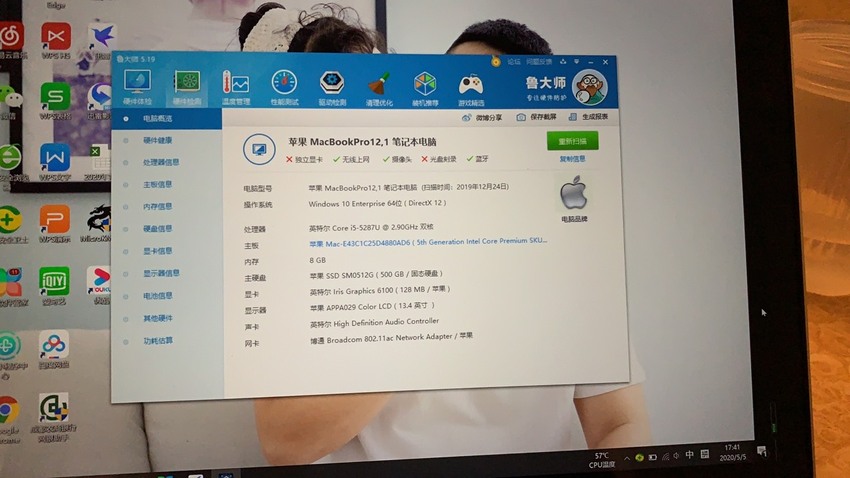This screenshot has height=478, width=850.
Task: Open 清理优化 broom icon
Action: [x=379, y=88]
